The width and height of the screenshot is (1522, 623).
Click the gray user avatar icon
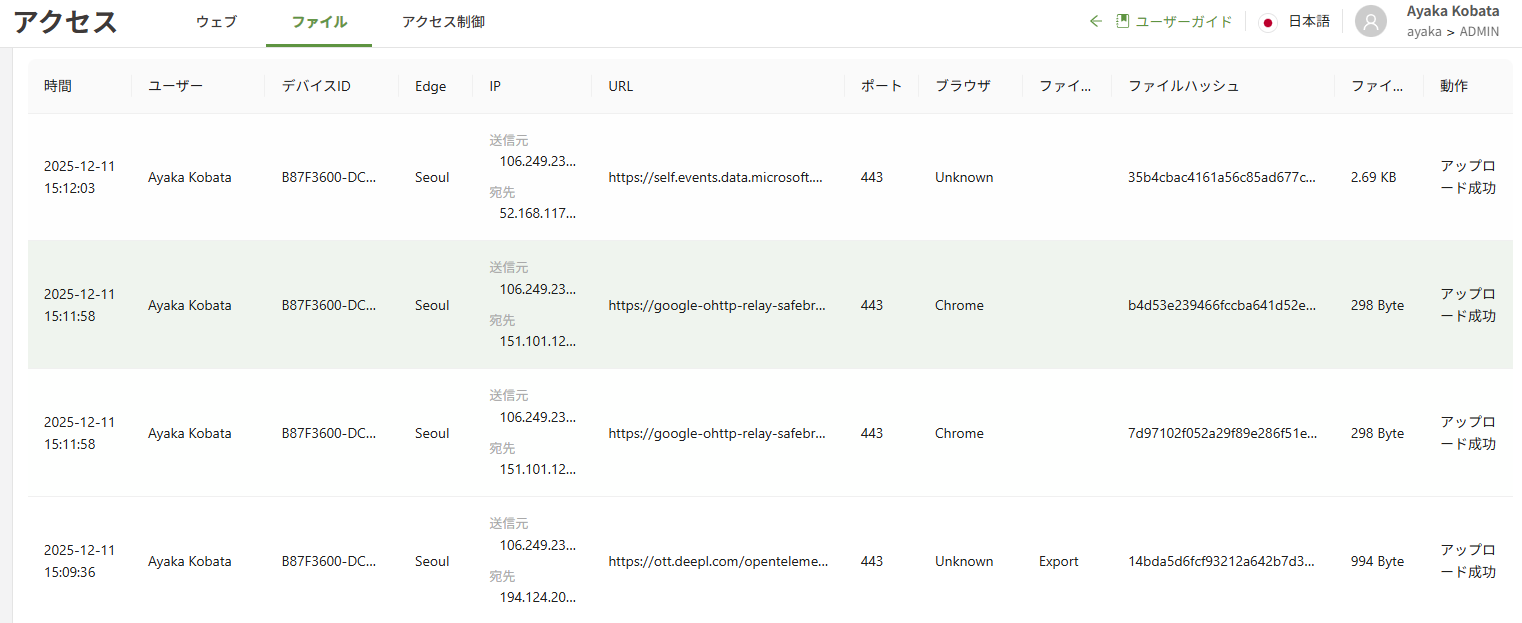coord(1371,21)
